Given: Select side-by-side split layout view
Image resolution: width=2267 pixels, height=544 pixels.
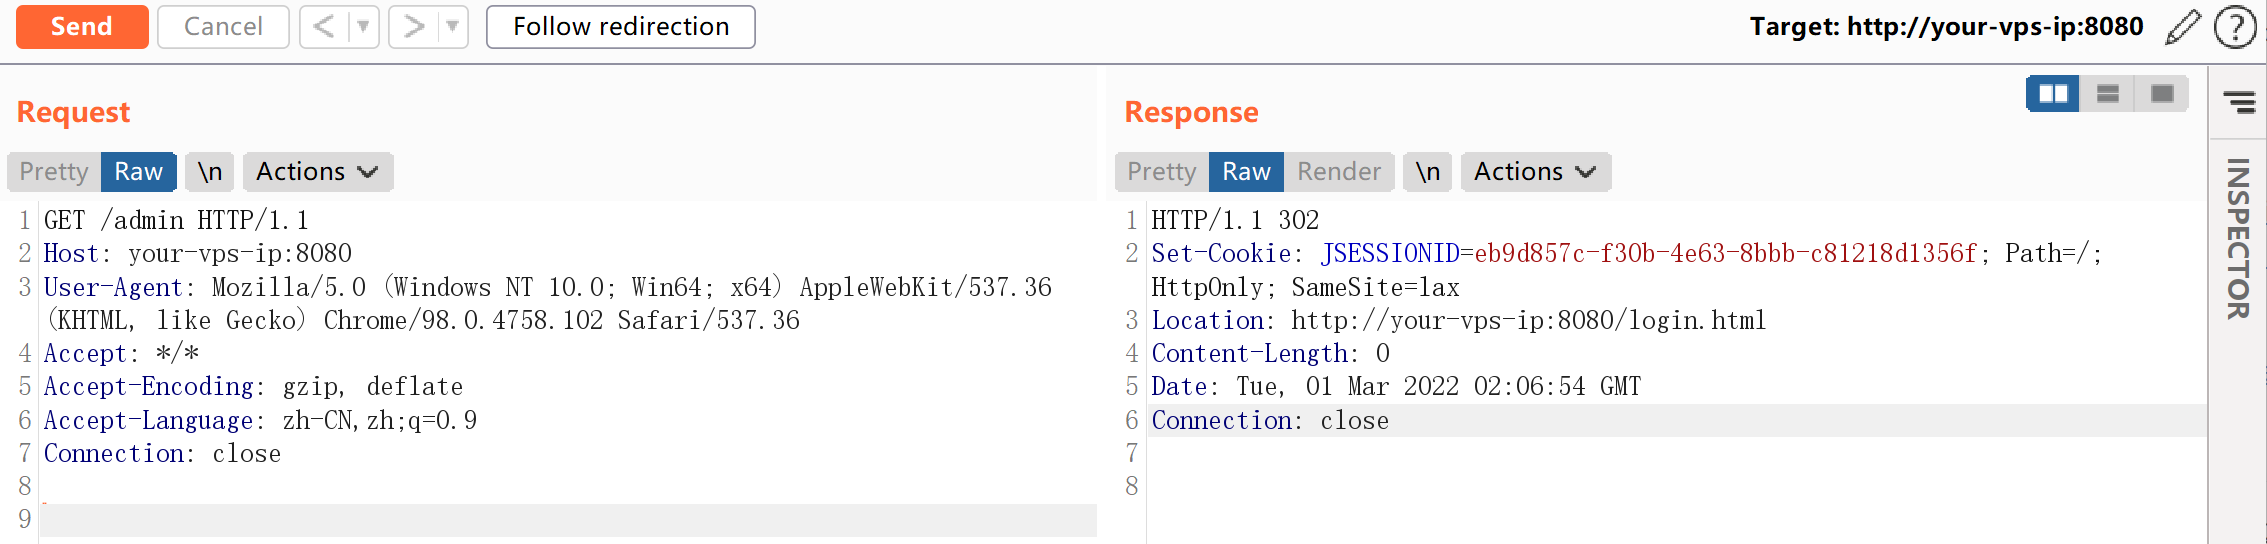Looking at the screenshot, I should [x=2053, y=94].
